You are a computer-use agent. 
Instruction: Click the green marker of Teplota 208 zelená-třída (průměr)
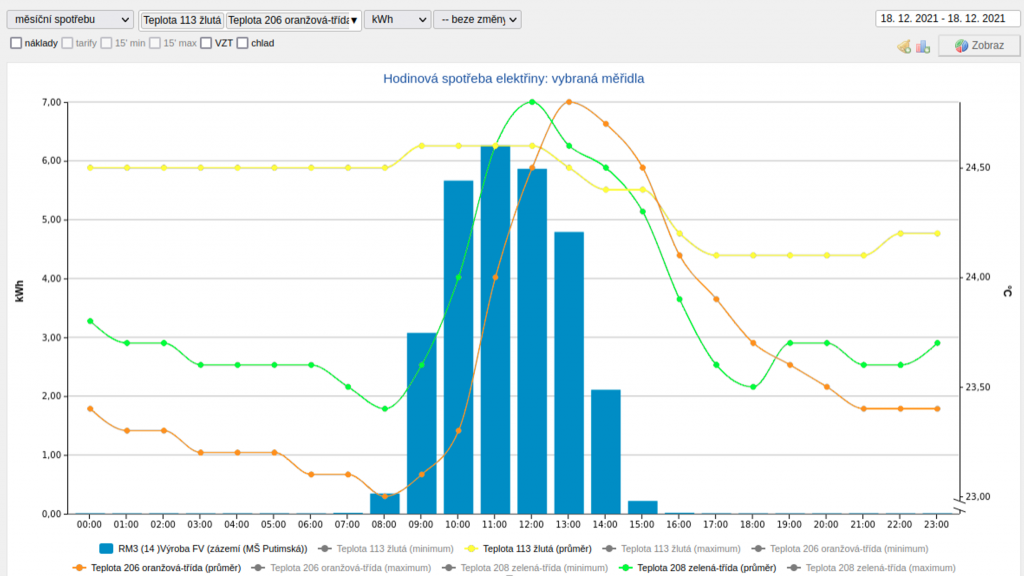(625, 568)
